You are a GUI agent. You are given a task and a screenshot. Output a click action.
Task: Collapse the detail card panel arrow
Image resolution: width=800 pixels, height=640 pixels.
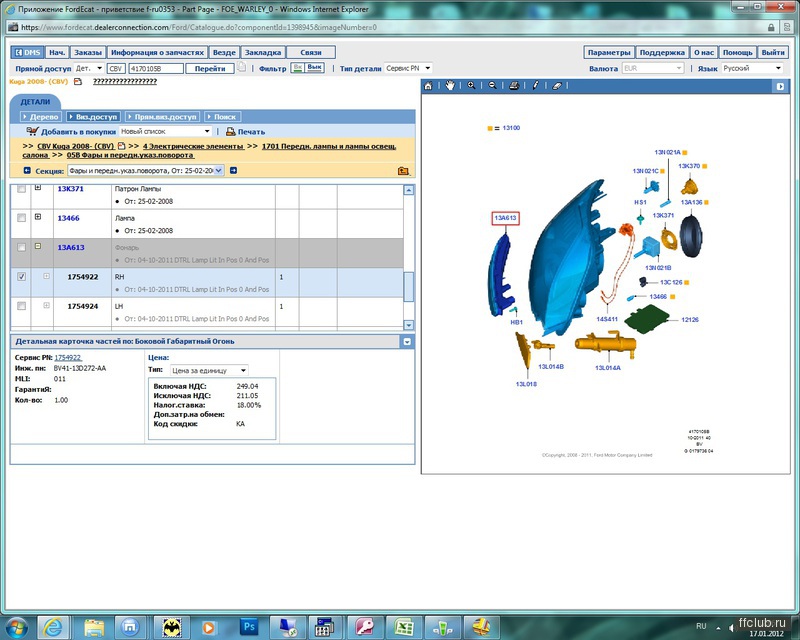(x=407, y=341)
